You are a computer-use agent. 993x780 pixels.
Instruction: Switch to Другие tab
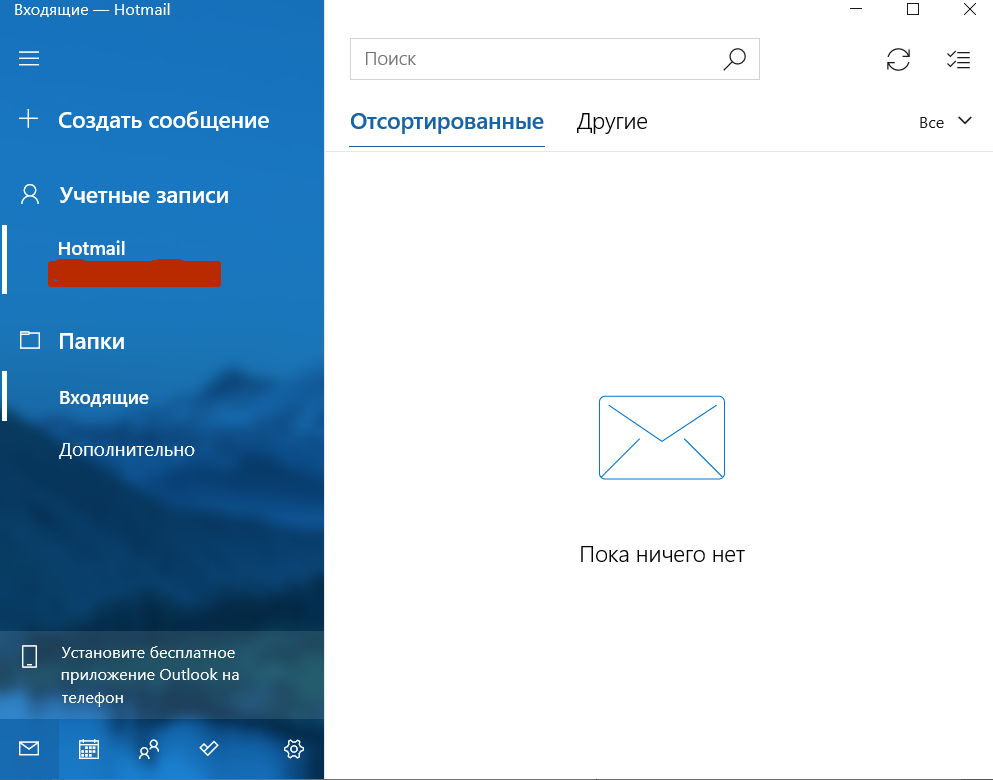click(612, 122)
